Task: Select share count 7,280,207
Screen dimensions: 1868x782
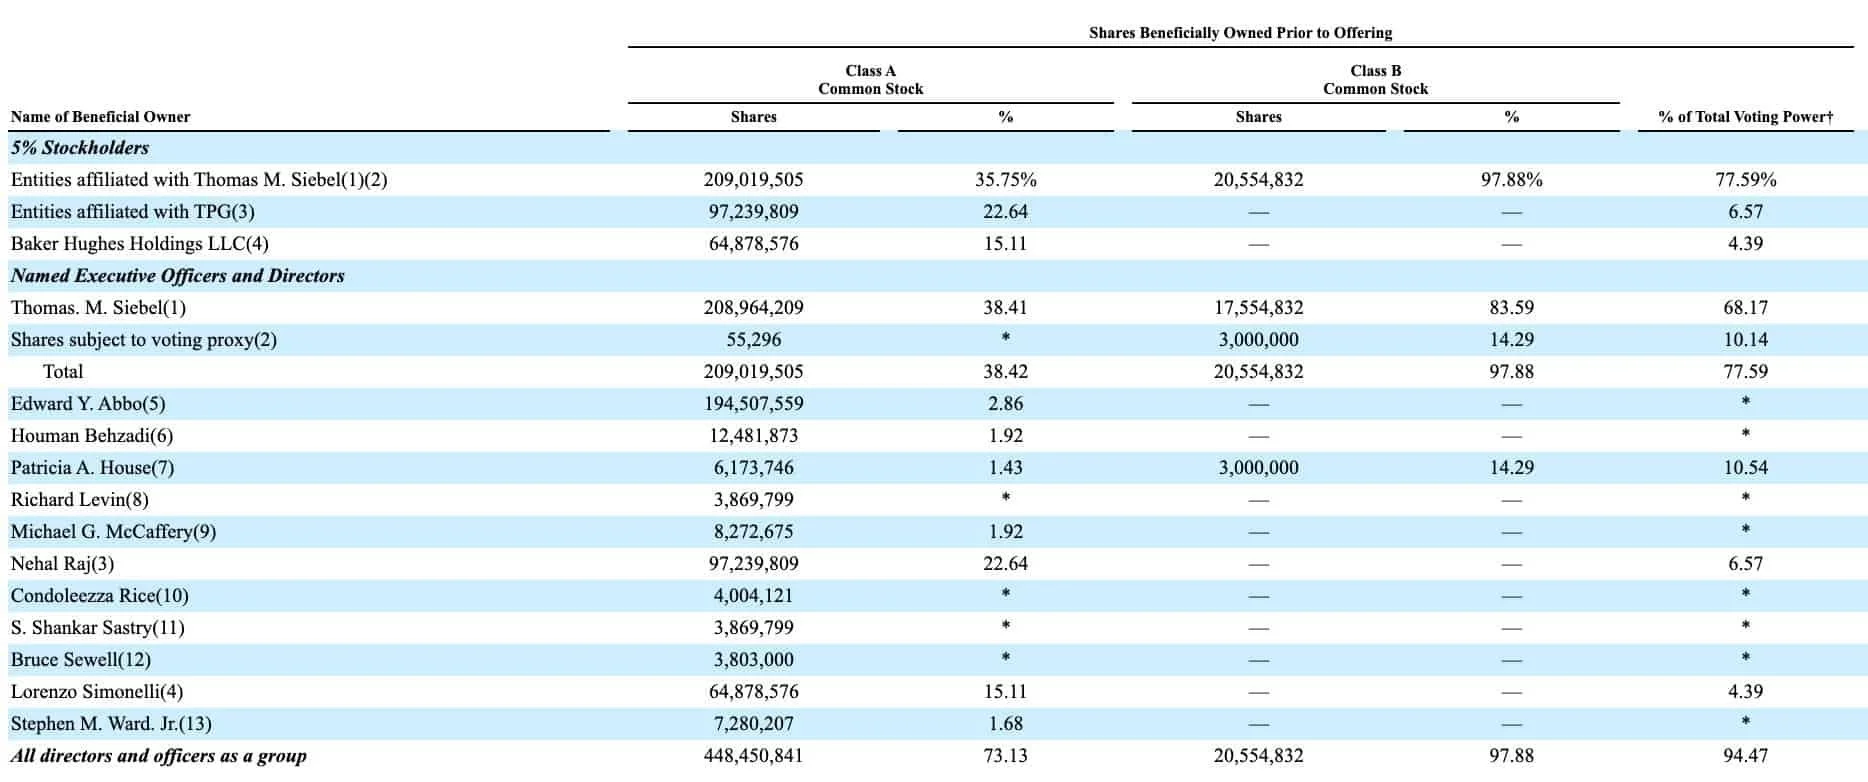Action: coord(754,724)
